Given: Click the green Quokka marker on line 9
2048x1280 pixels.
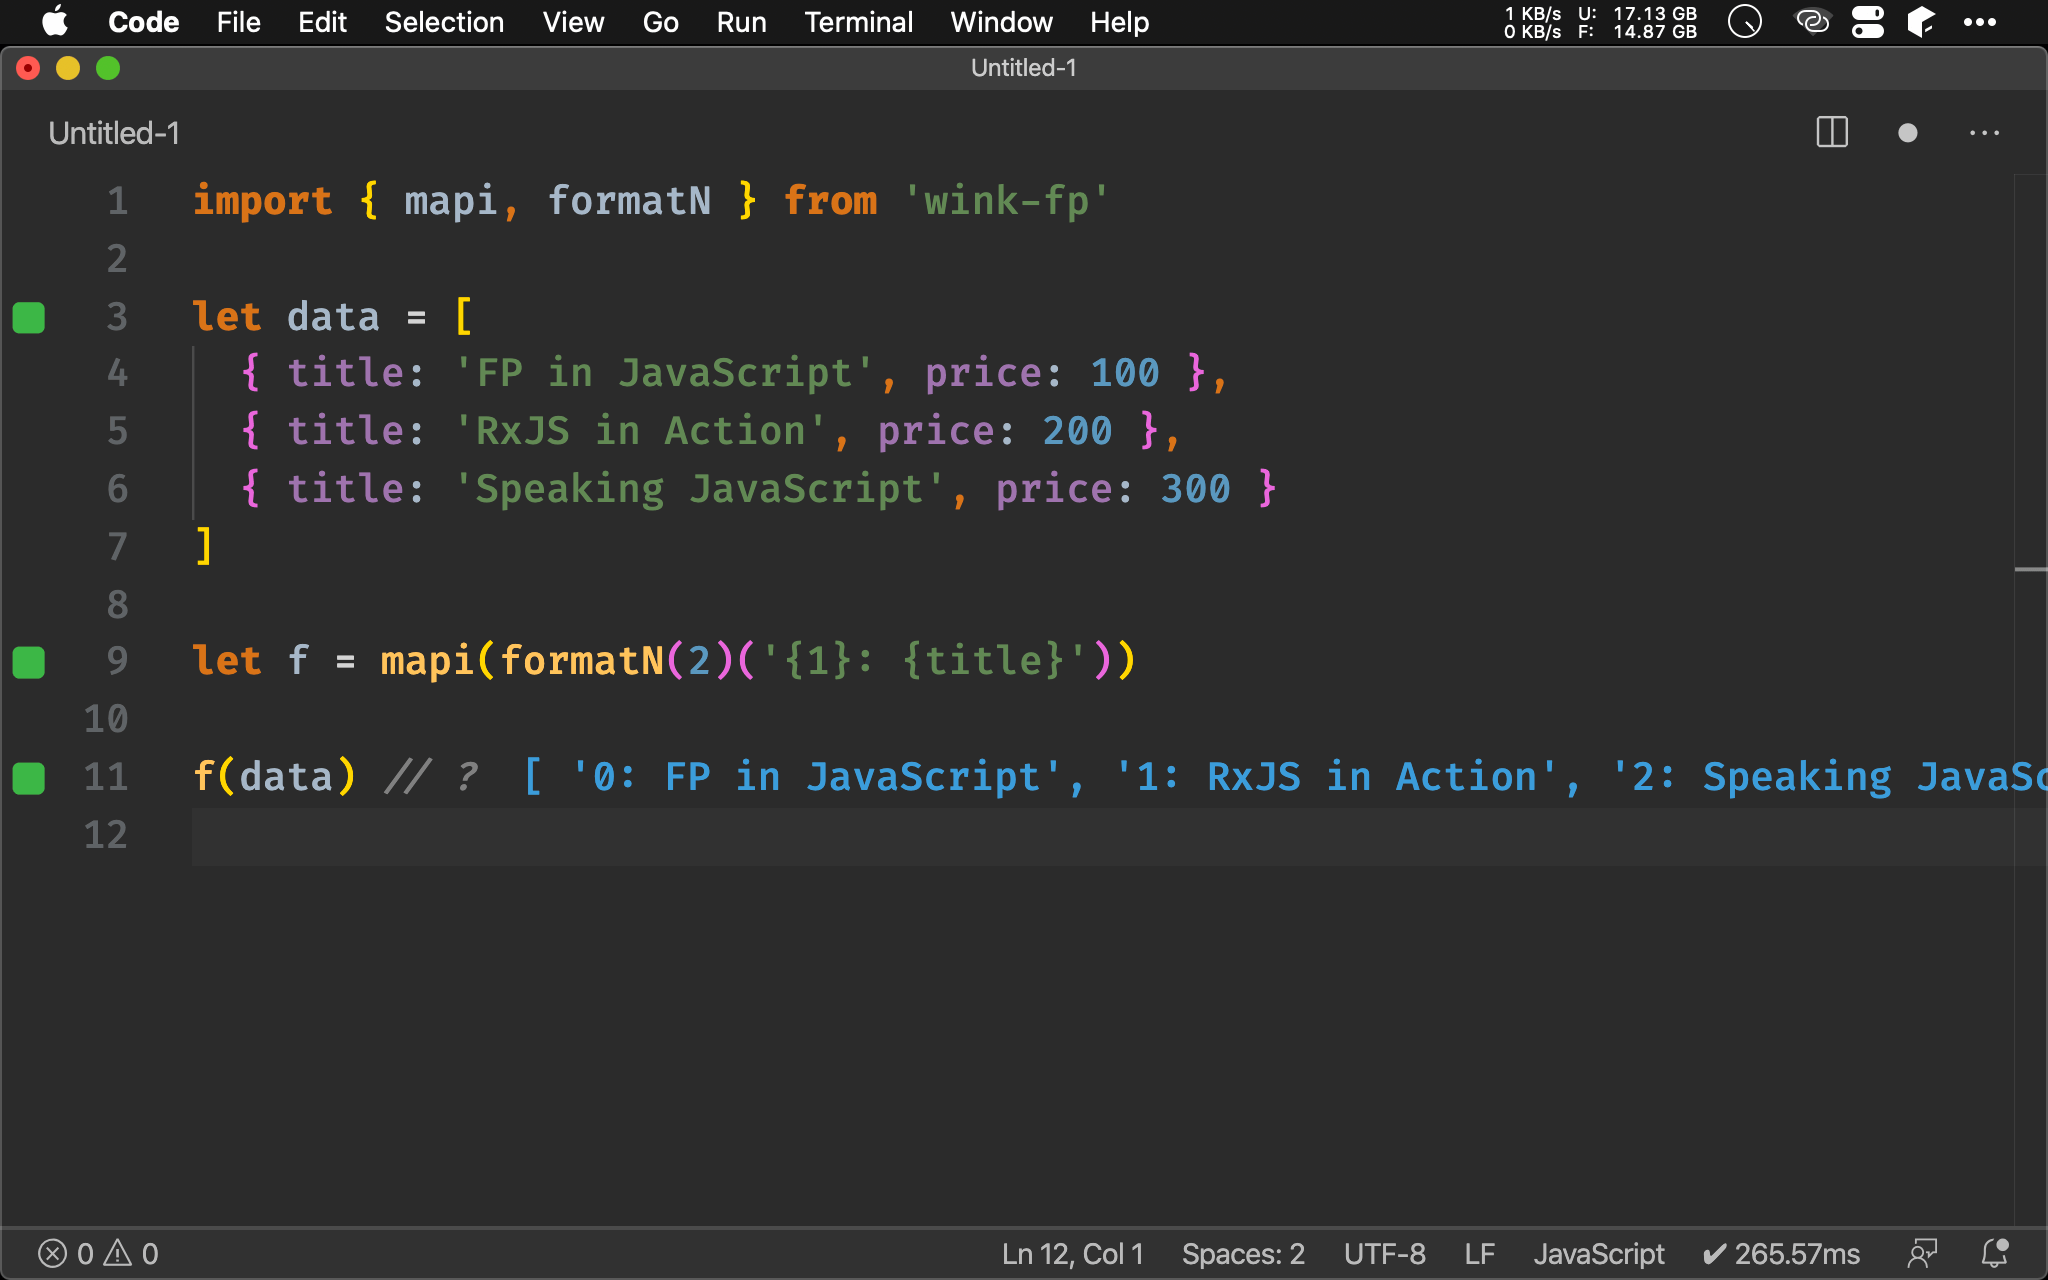Looking at the screenshot, I should [29, 662].
